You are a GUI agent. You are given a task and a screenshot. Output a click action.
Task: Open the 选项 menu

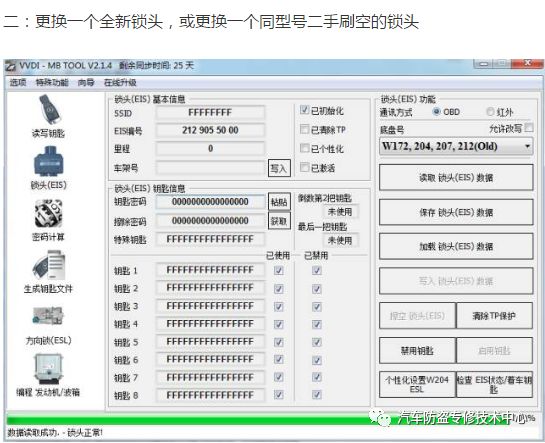[x=18, y=82]
